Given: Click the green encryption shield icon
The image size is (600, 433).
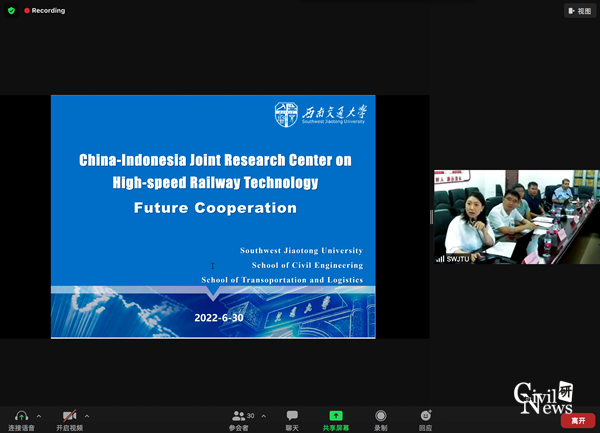Looking at the screenshot, I should click(12, 11).
